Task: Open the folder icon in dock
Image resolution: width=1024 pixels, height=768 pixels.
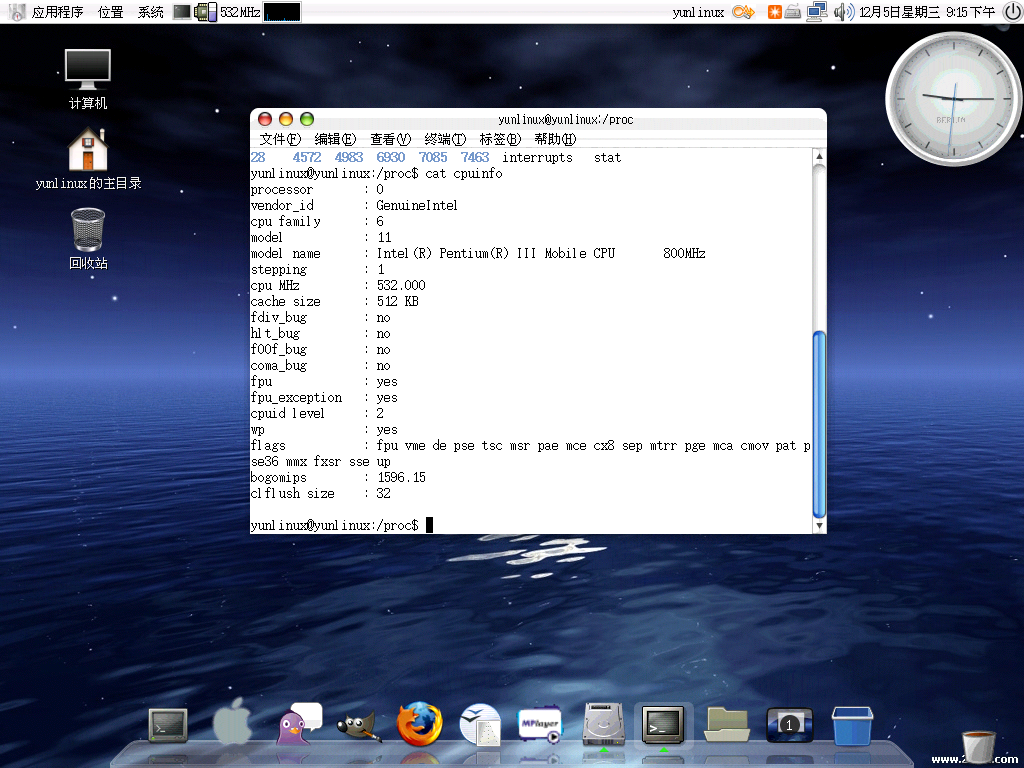Action: (727, 725)
